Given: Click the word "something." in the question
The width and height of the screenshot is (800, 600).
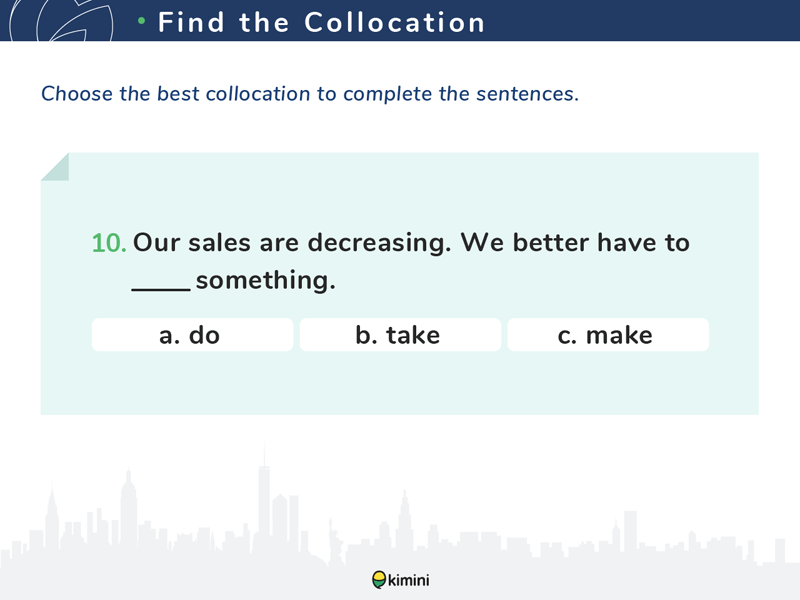Looking at the screenshot, I should [265, 281].
